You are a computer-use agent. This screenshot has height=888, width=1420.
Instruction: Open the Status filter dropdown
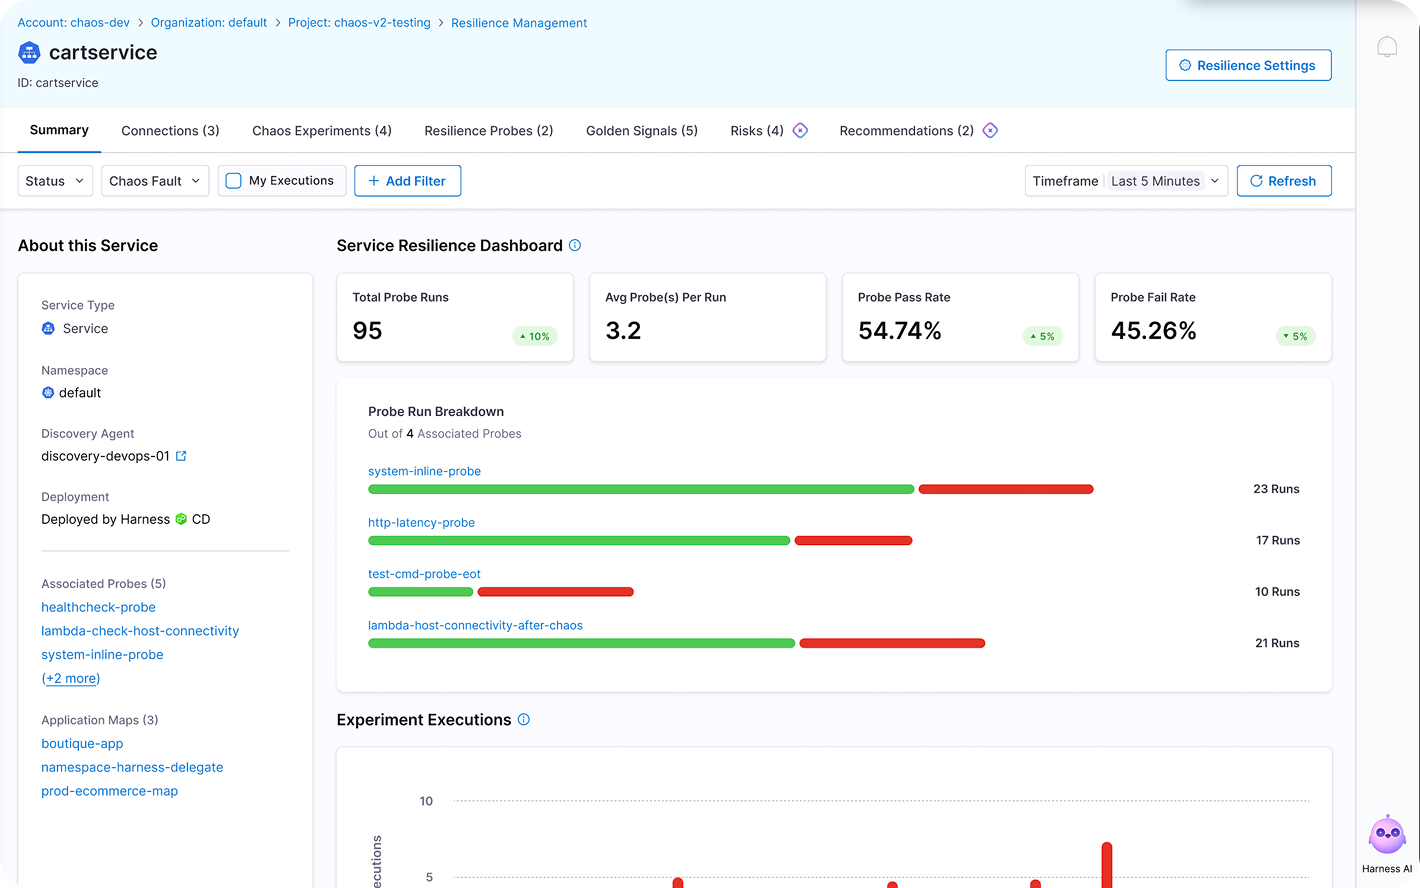coord(55,181)
